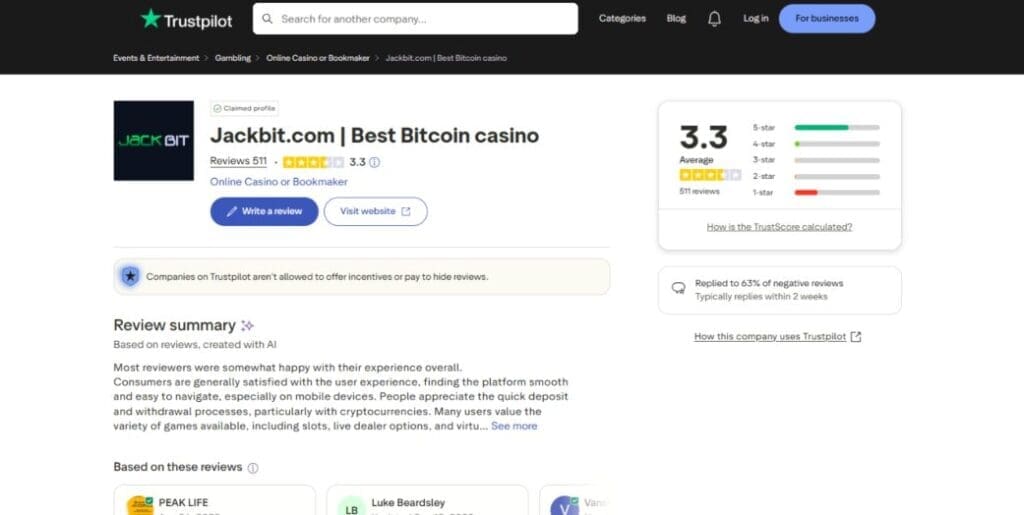
Task: Click the search magnifier icon
Action: click(266, 18)
